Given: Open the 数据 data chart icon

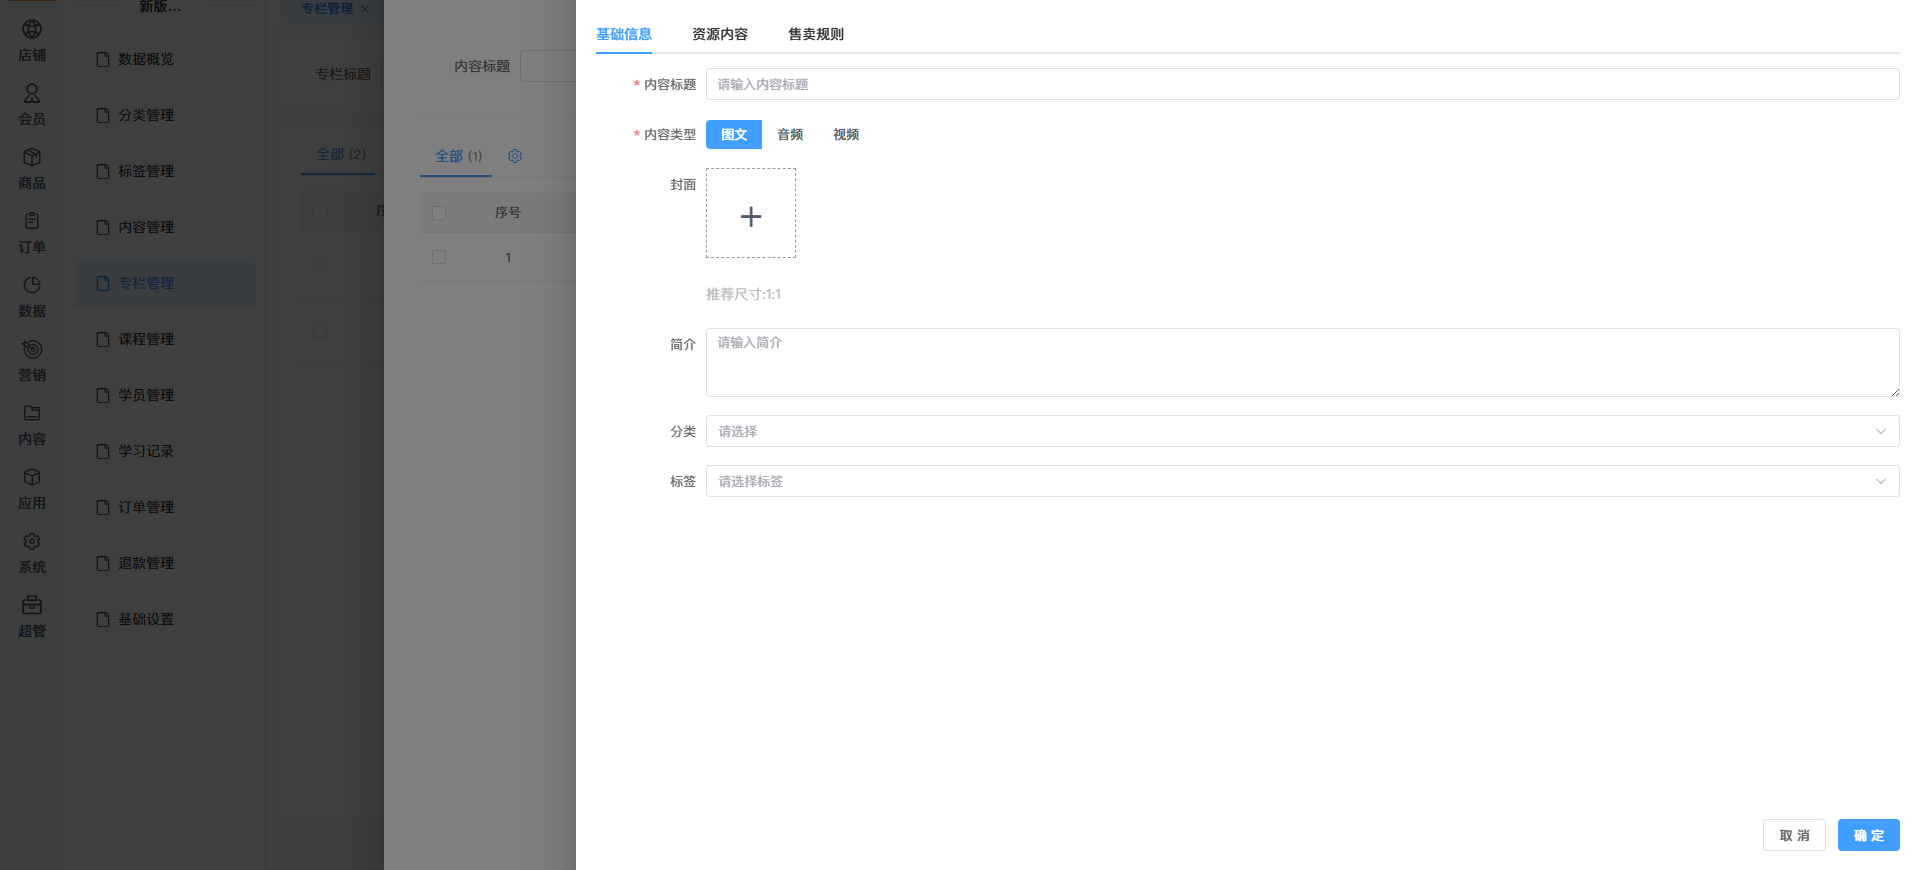Looking at the screenshot, I should (32, 285).
